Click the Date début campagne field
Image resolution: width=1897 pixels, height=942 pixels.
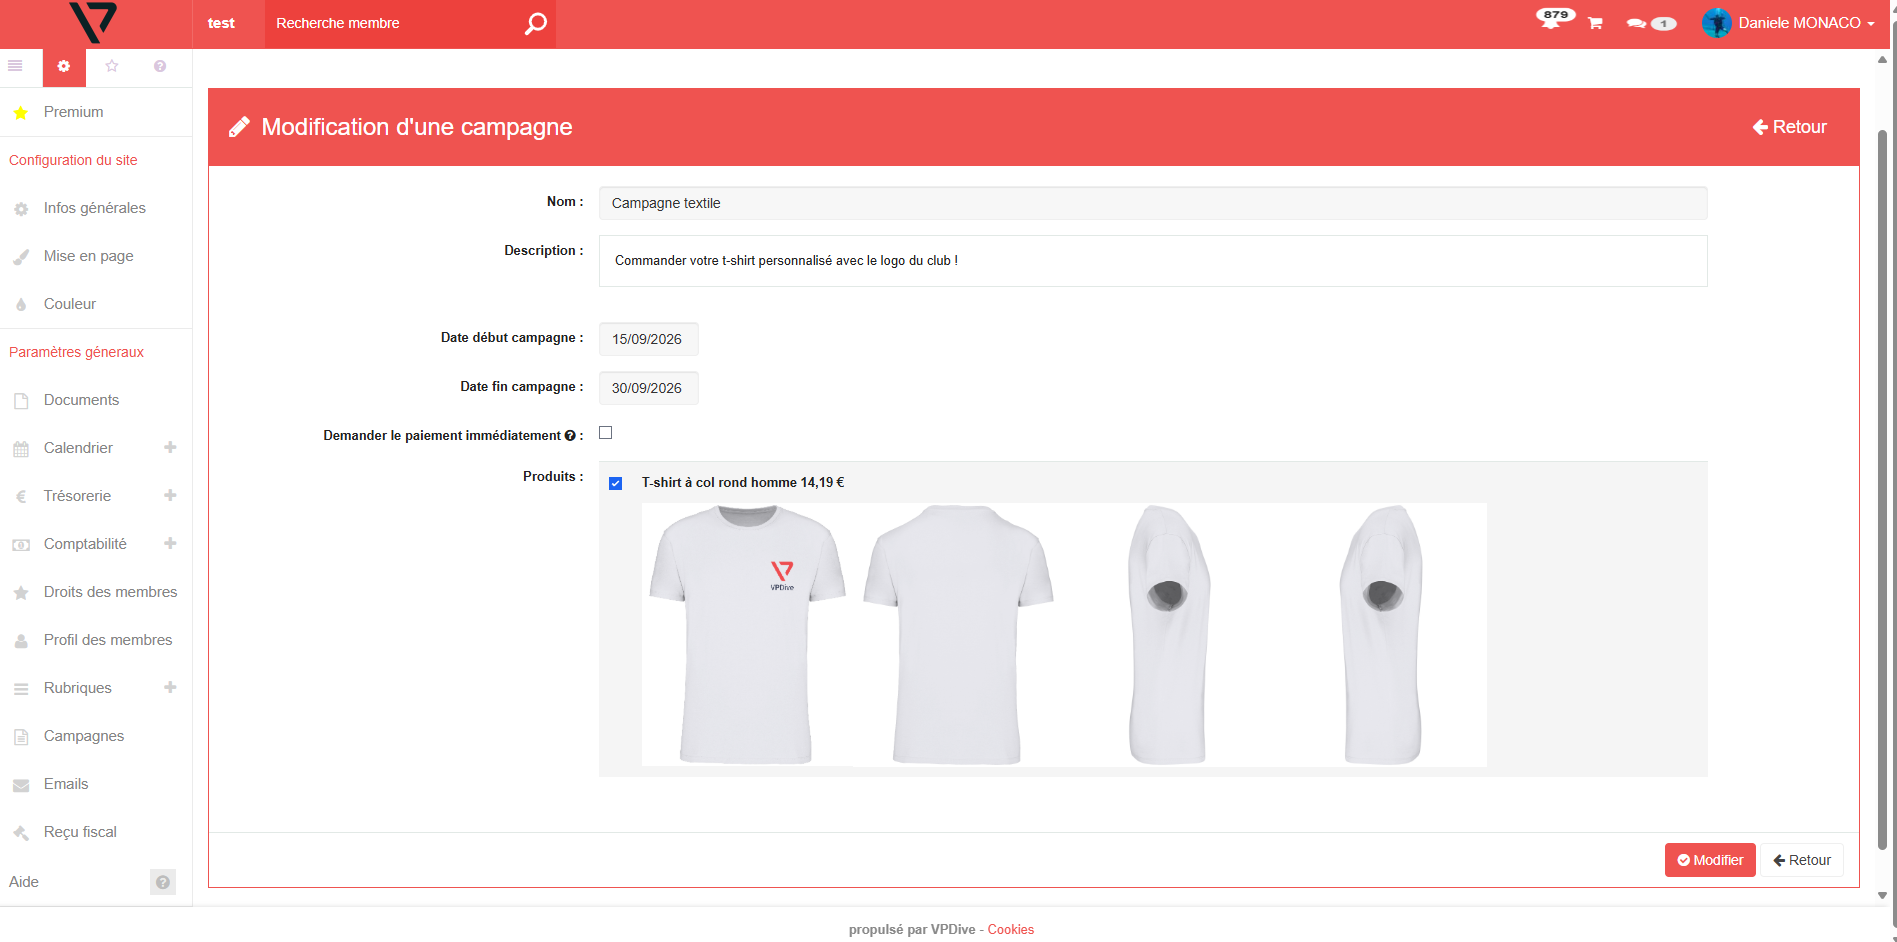(648, 339)
